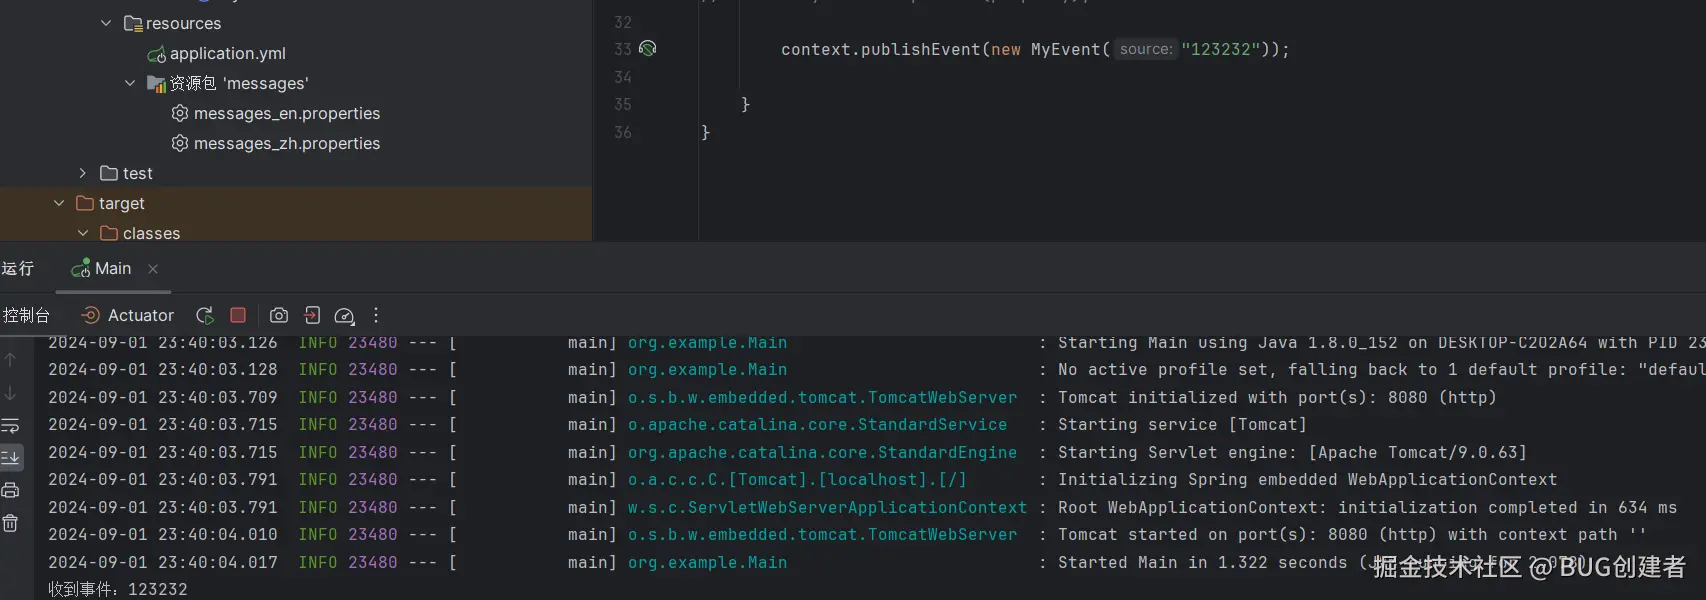Image resolution: width=1706 pixels, height=600 pixels.
Task: Collapse the classes folder chevron
Action: pyautogui.click(x=82, y=233)
